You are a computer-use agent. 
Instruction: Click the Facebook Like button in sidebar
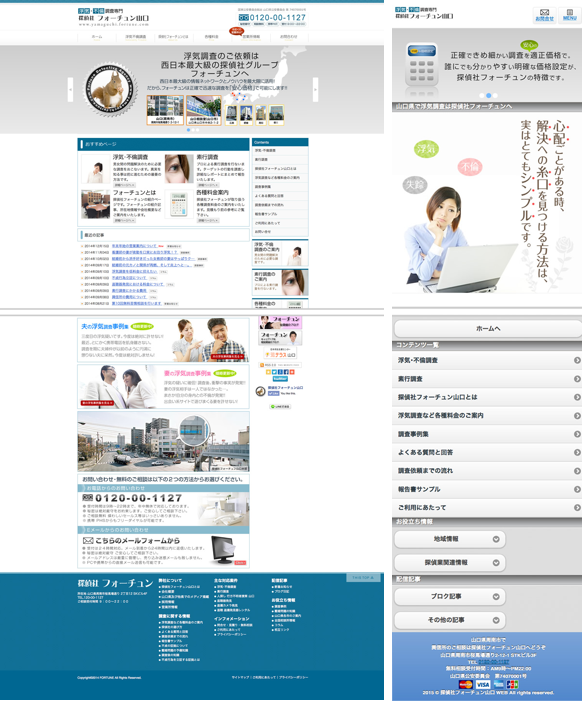coord(274,393)
